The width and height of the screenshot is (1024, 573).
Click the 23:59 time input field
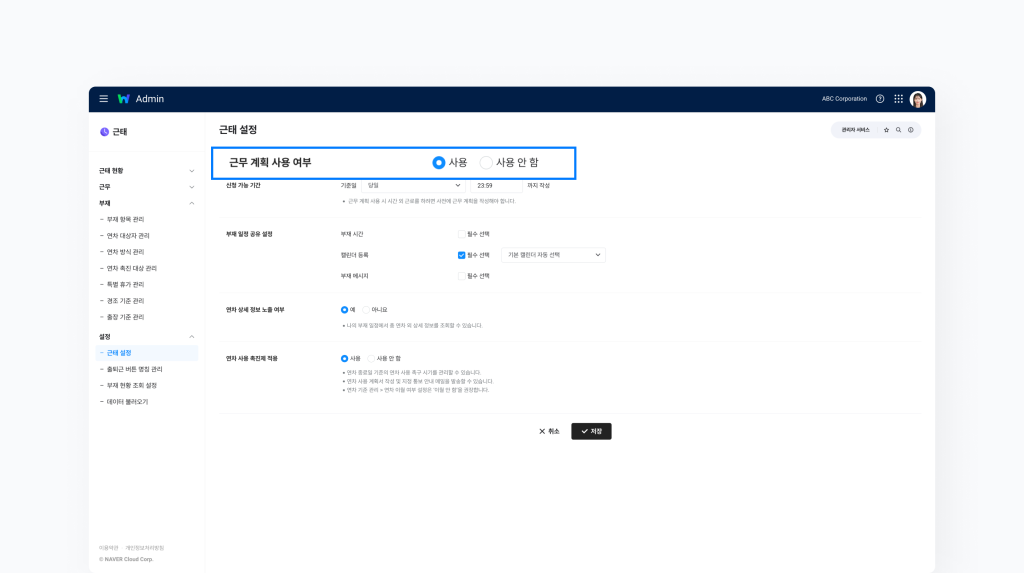click(x=495, y=185)
